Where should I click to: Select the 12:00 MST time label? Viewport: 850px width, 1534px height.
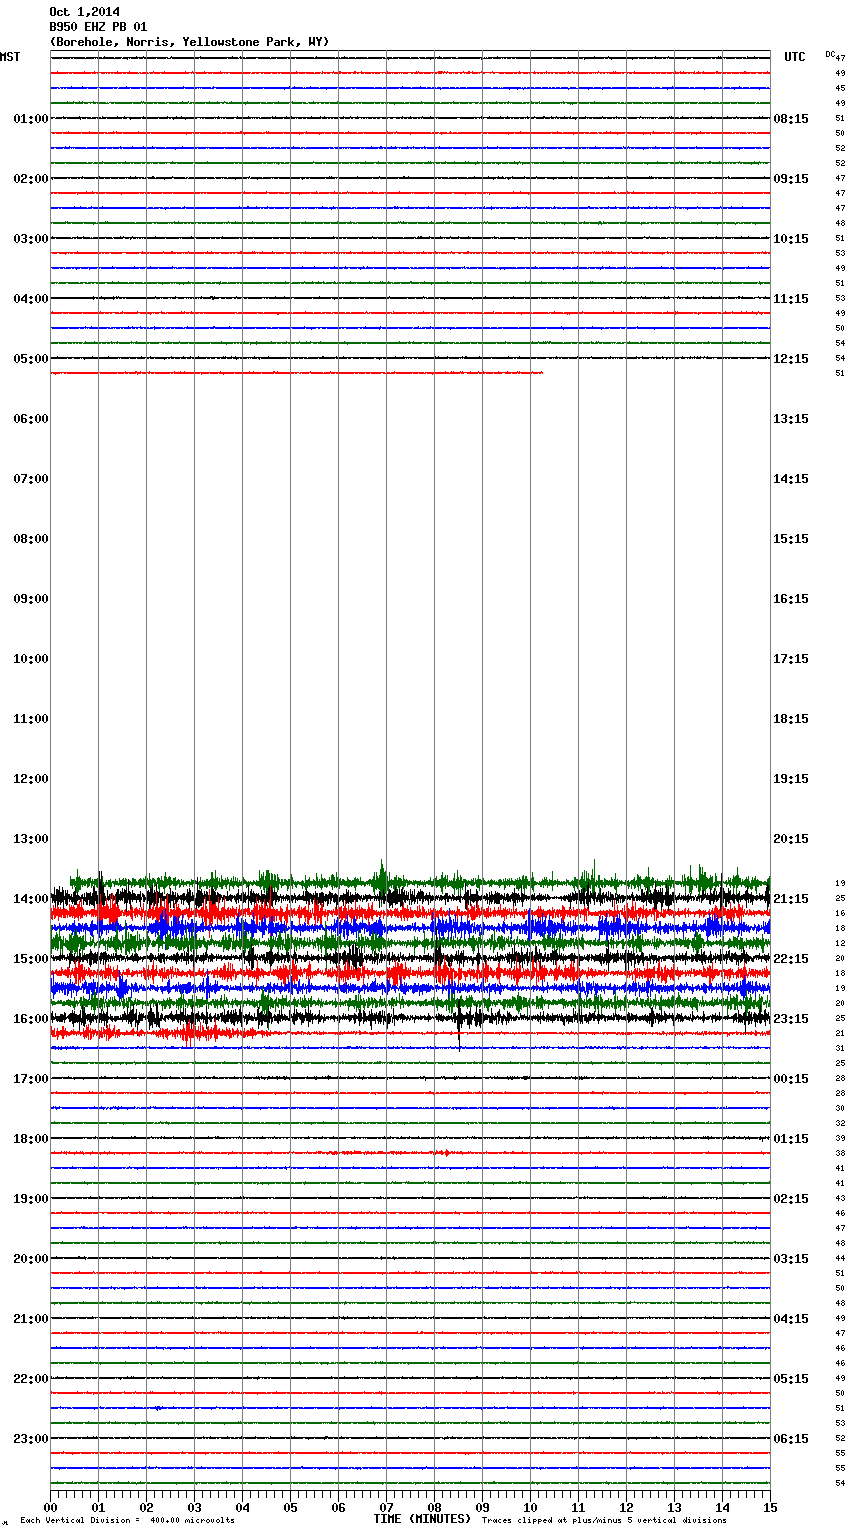tap(31, 779)
